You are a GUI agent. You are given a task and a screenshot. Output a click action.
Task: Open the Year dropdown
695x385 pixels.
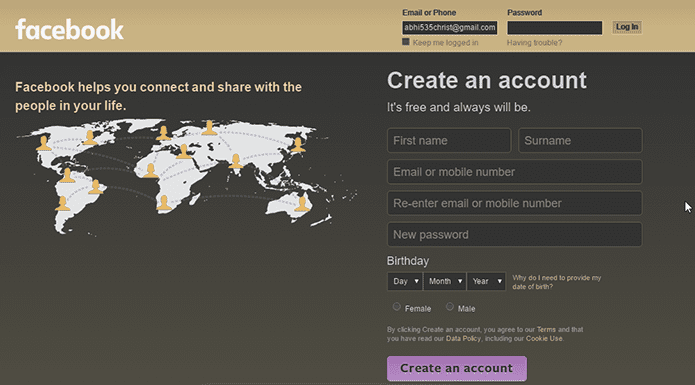(x=486, y=281)
